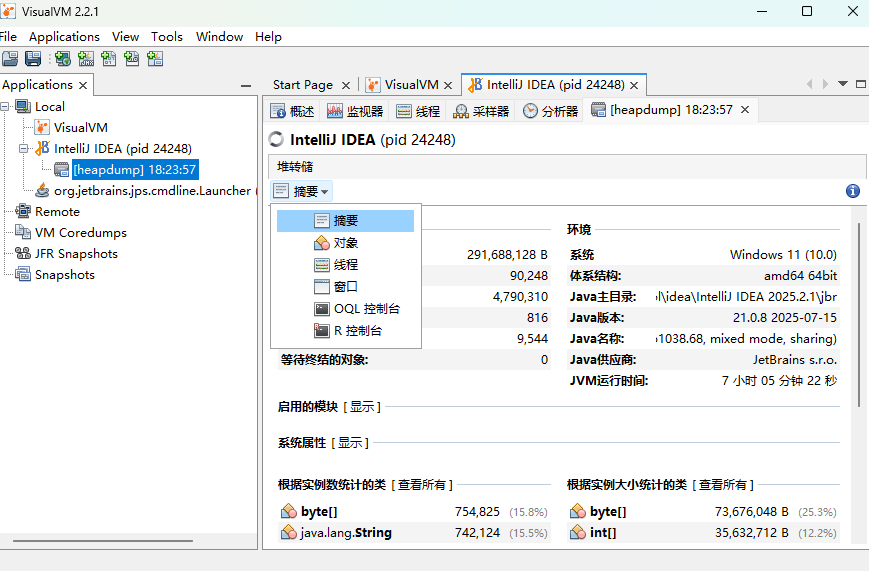Open the document list dropdown arrow
The width and height of the screenshot is (869, 571).
click(843, 84)
